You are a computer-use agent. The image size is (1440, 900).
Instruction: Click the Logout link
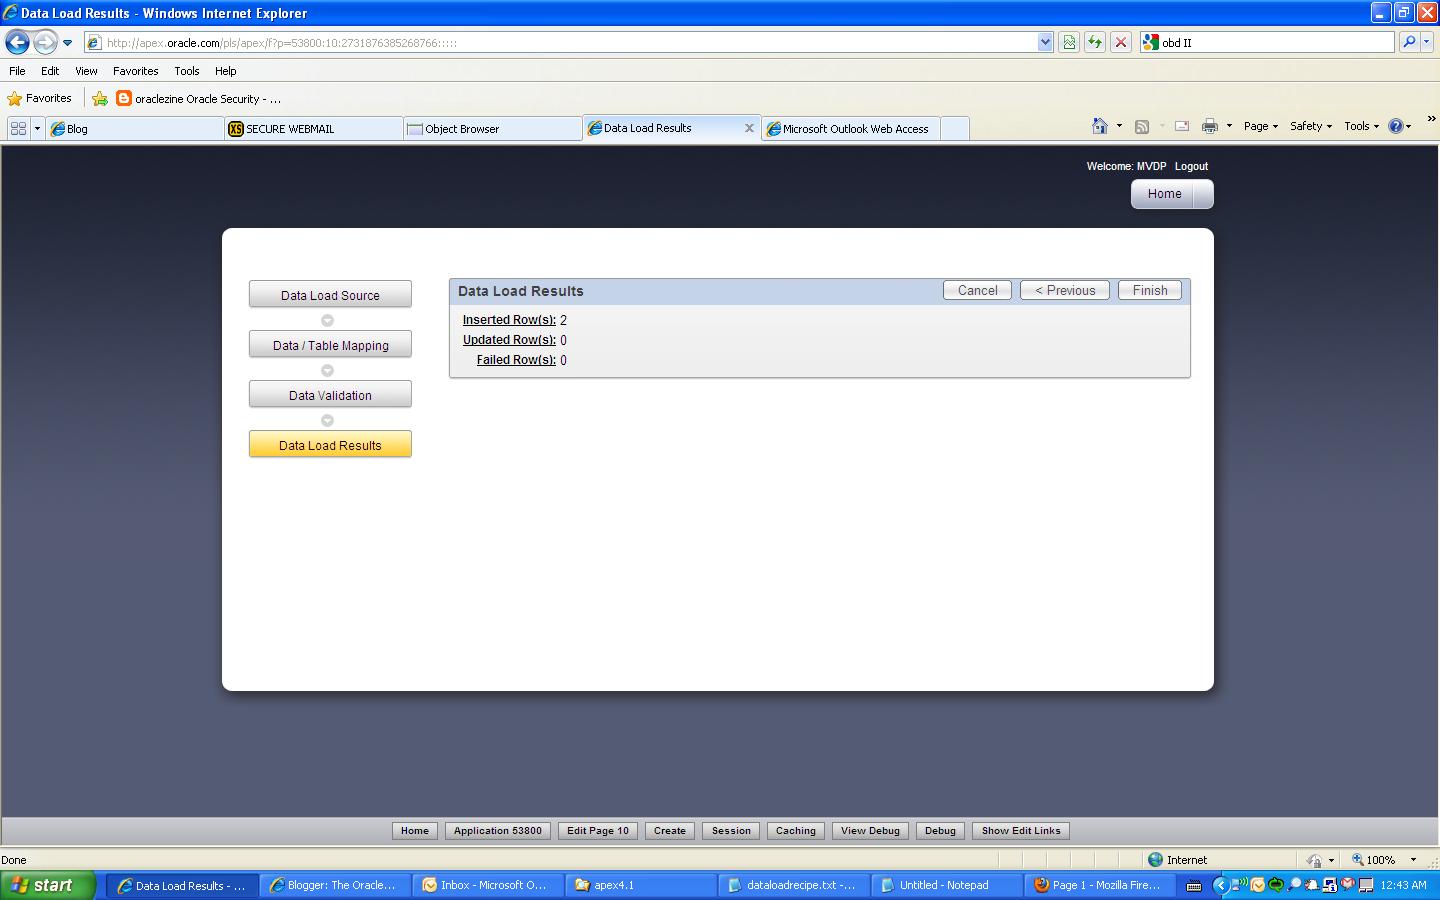pos(1191,166)
